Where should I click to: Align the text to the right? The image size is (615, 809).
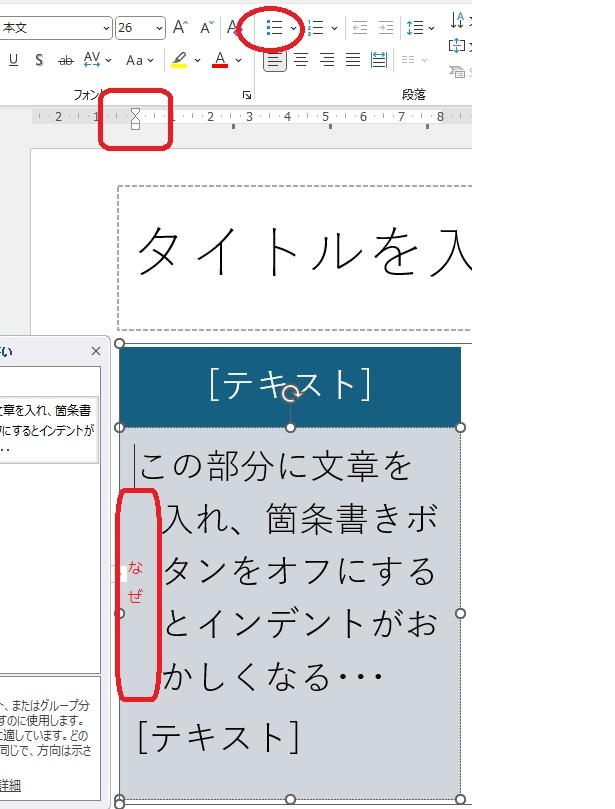coord(326,61)
